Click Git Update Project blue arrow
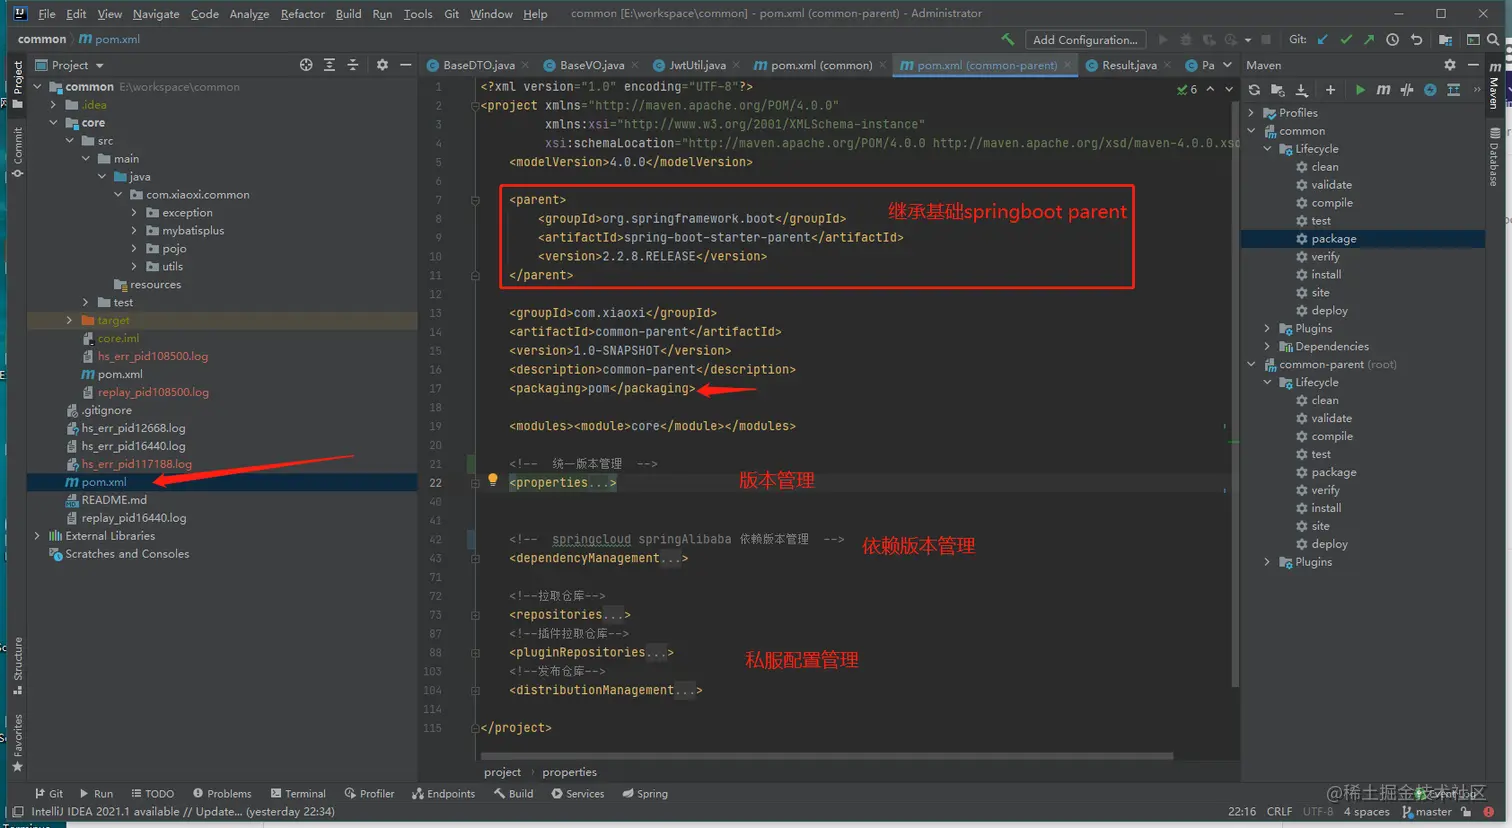Screen dimensions: 1512x828 tap(1323, 40)
